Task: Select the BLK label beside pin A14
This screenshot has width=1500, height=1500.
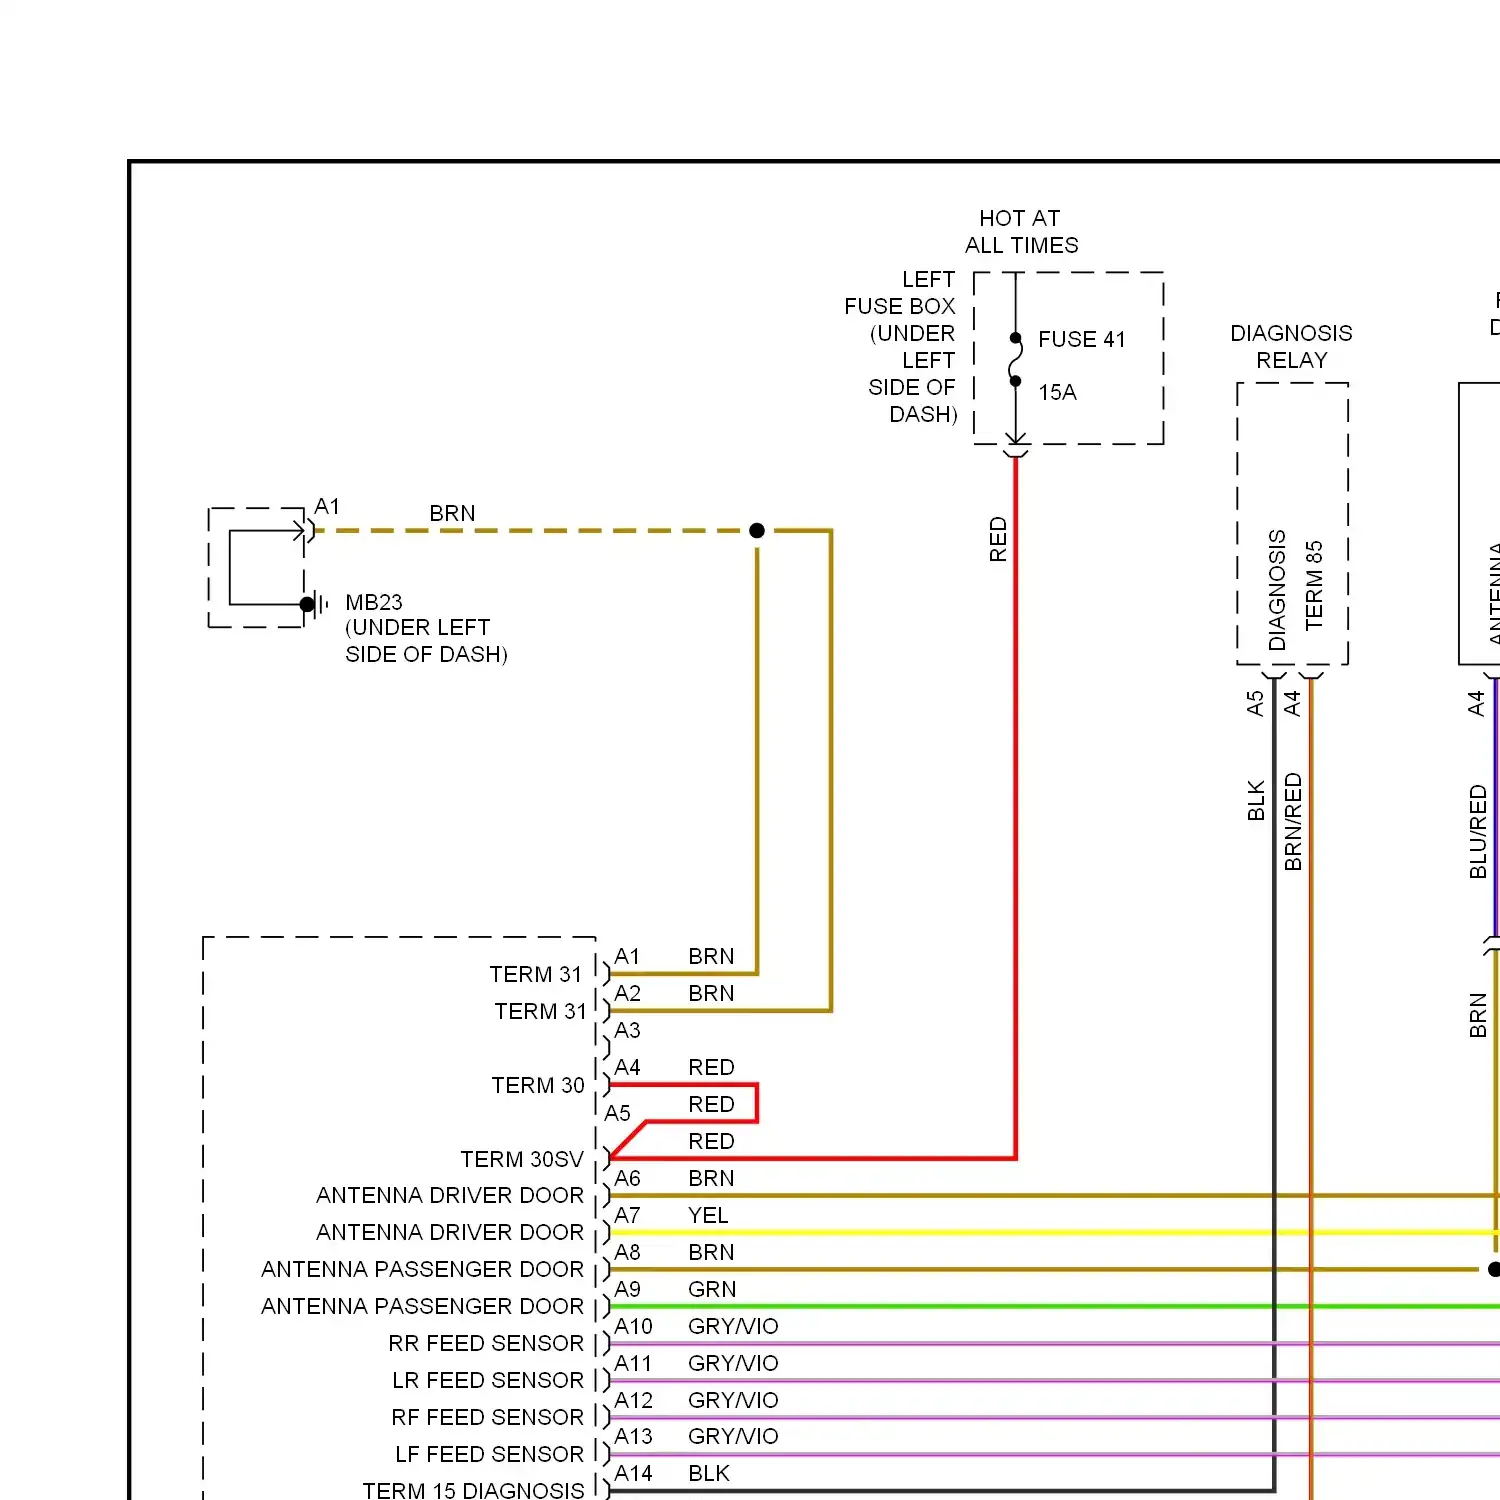Action: [x=709, y=1474]
